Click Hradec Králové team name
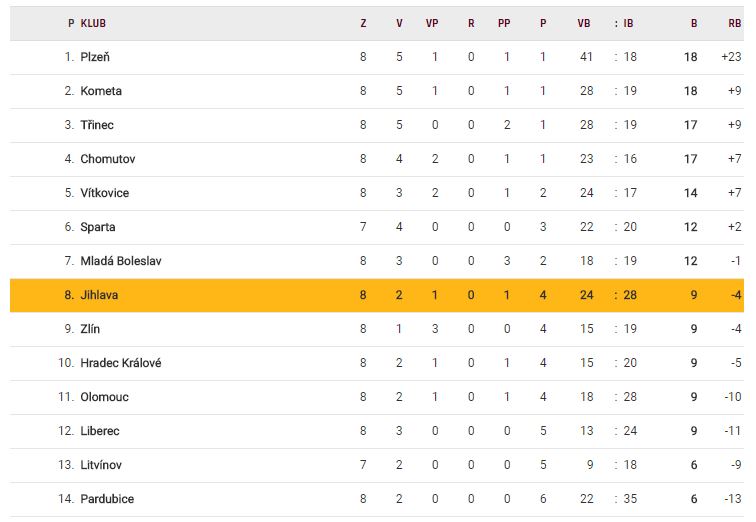The image size is (756, 522). (x=121, y=363)
